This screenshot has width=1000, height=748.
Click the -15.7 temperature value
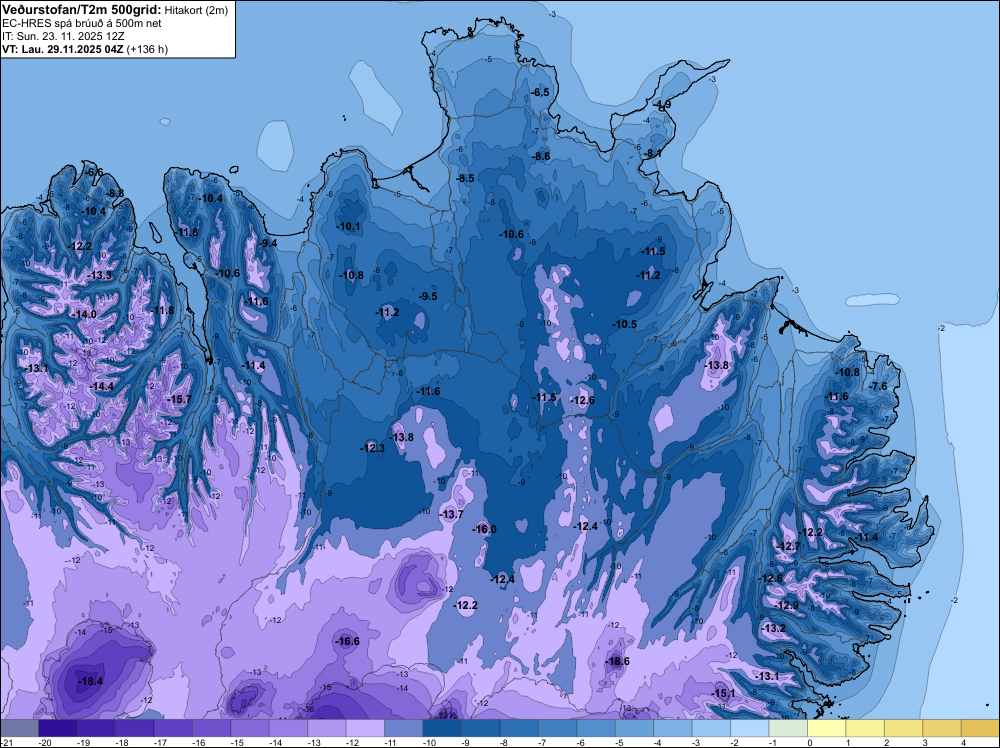(178, 399)
